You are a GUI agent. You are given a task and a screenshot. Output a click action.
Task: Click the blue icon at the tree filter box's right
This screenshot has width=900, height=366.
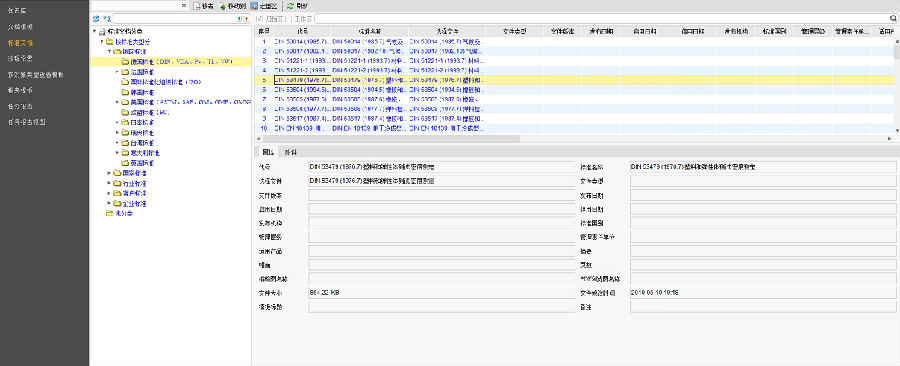(x=239, y=19)
